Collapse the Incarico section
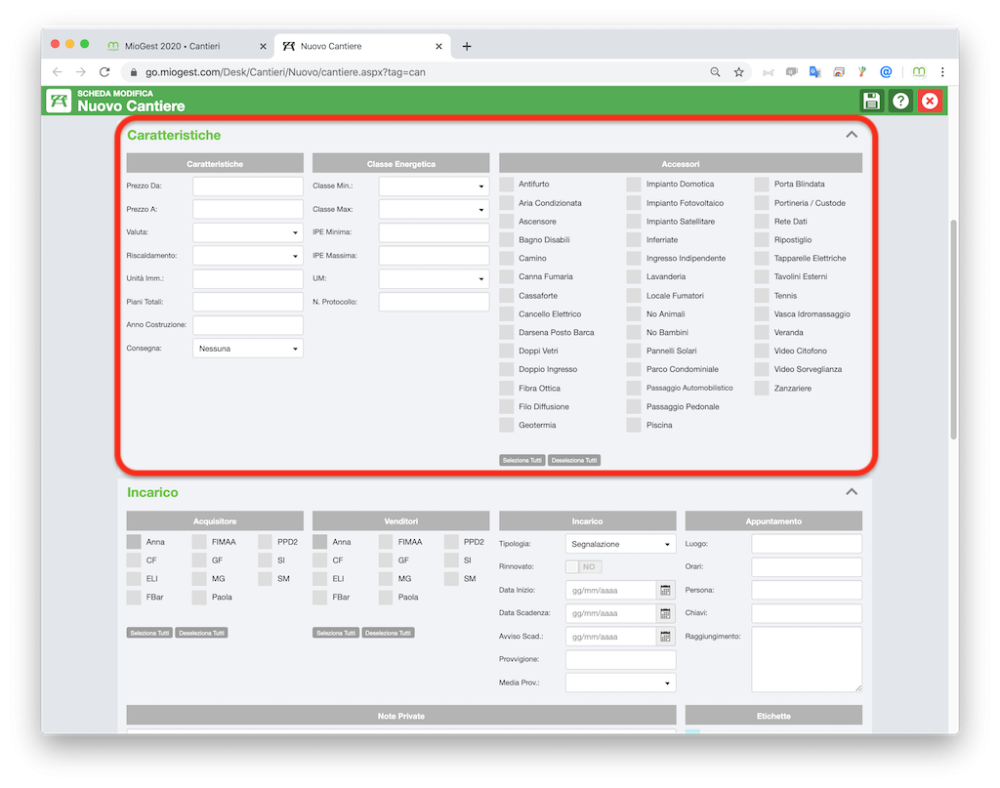Screen dimensions: 1000x788 tap(851, 492)
